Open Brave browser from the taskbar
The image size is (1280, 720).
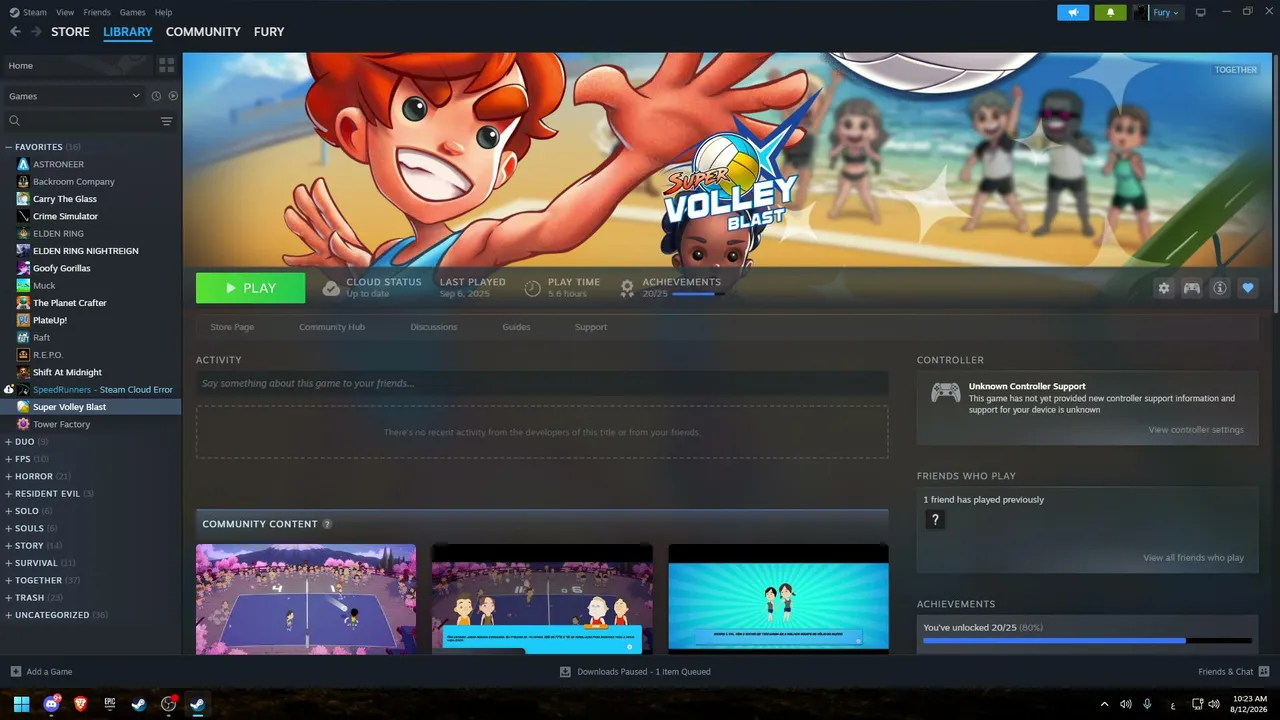tap(80, 704)
